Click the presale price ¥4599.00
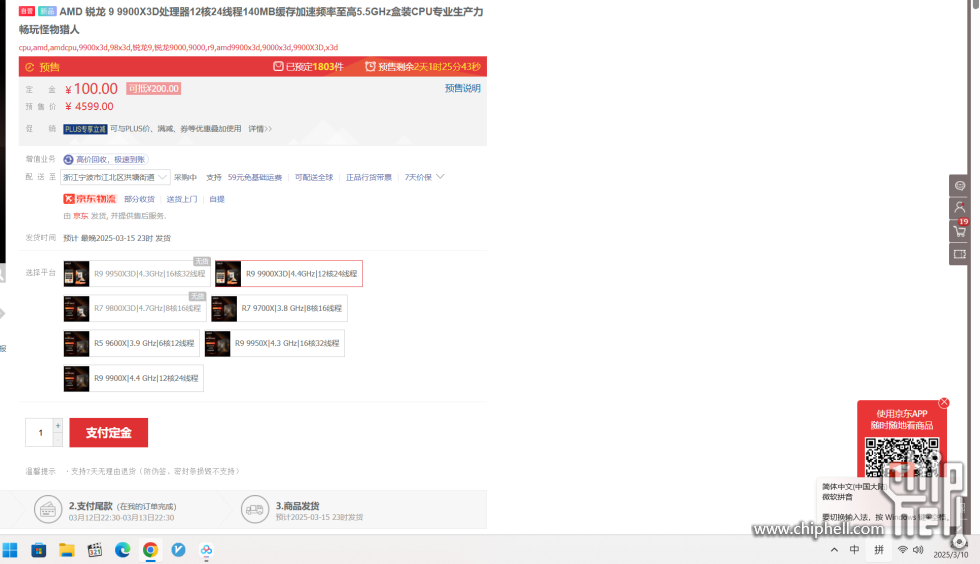This screenshot has height=564, width=980. pyautogui.click(x=89, y=107)
